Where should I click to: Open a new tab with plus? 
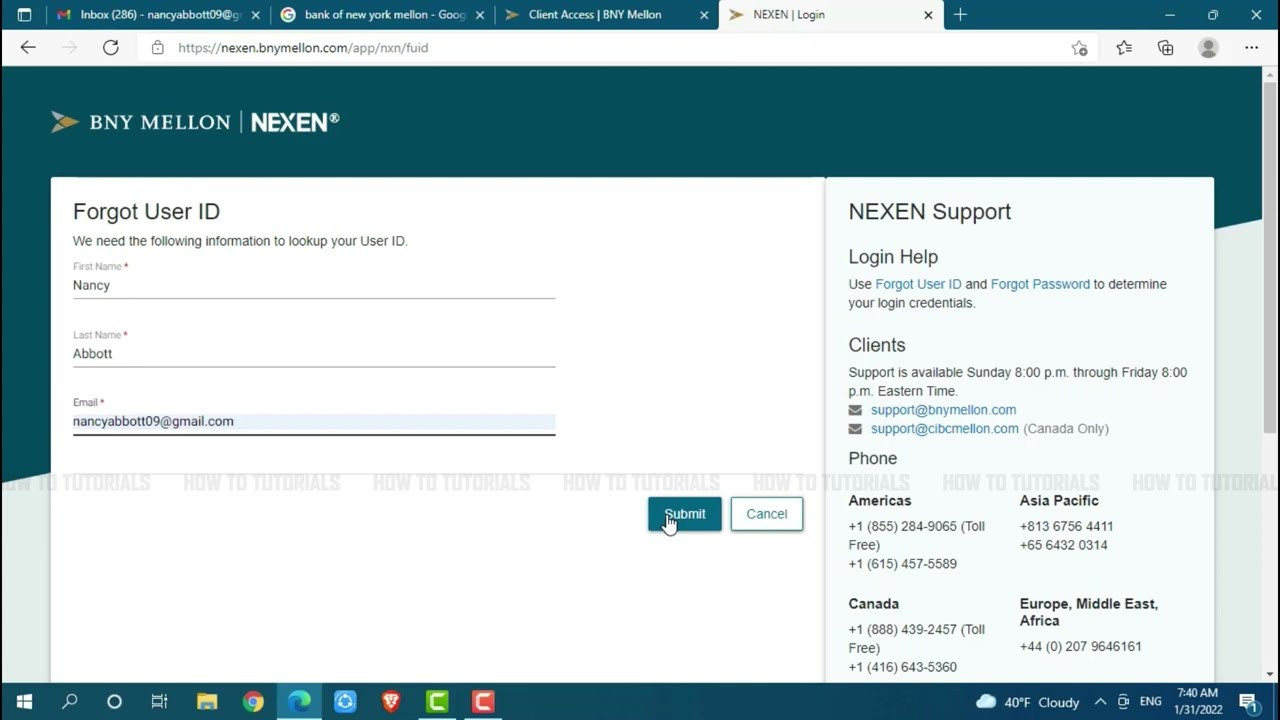[960, 15]
